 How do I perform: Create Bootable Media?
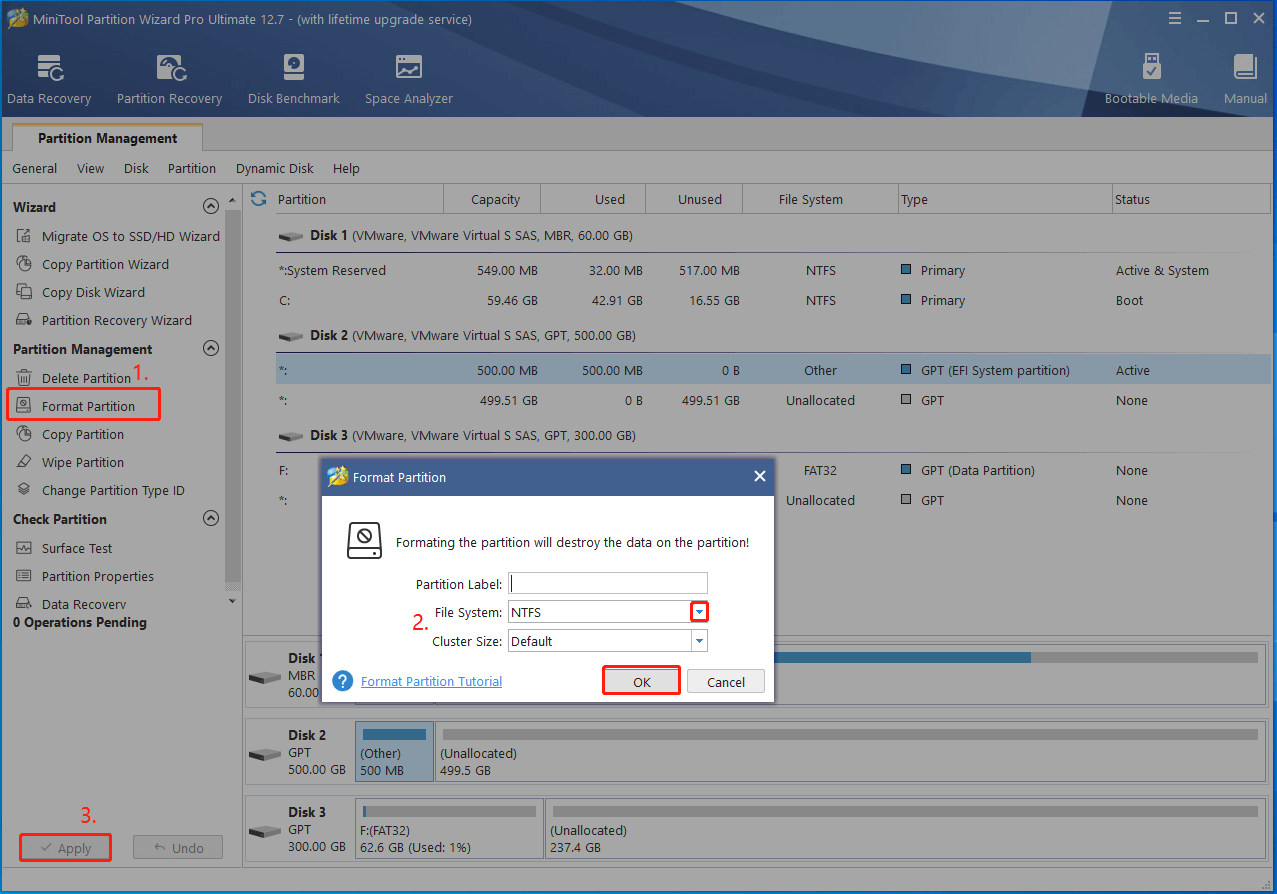tap(1151, 80)
